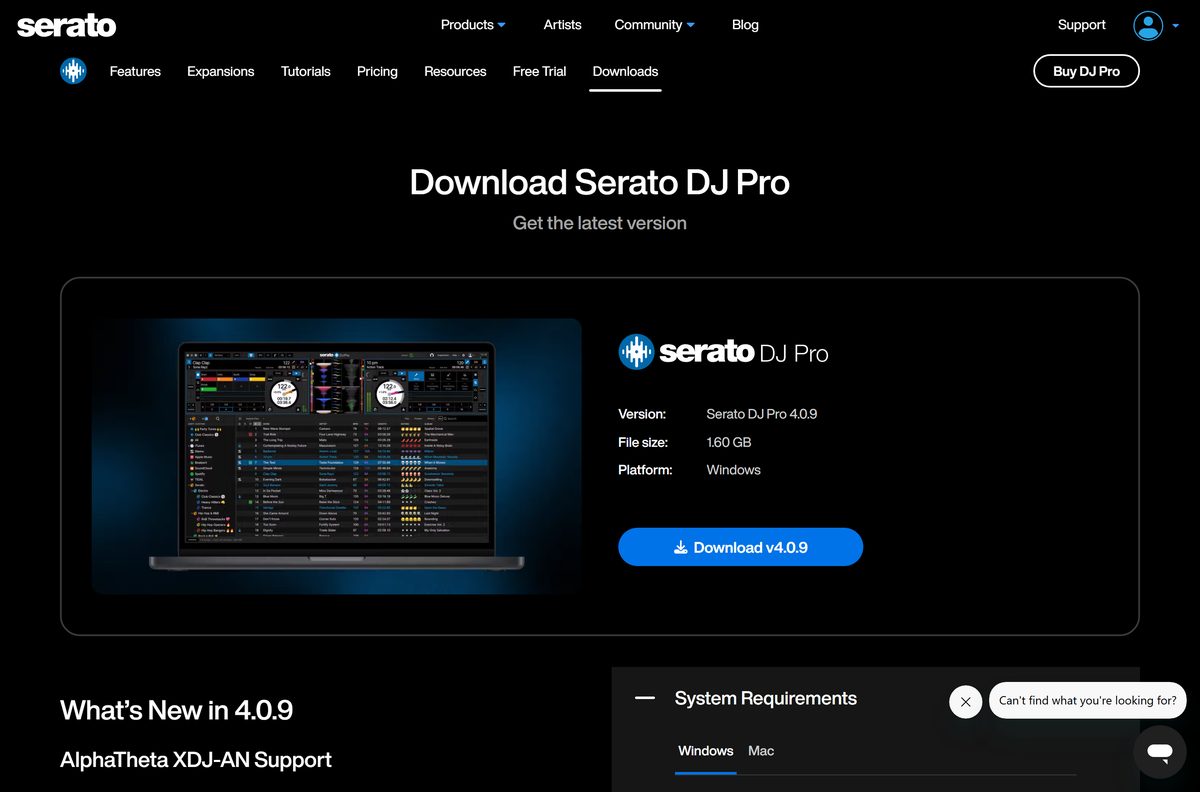Collapse System Requirements with the minus icon
This screenshot has width=1200, height=792.
point(645,698)
